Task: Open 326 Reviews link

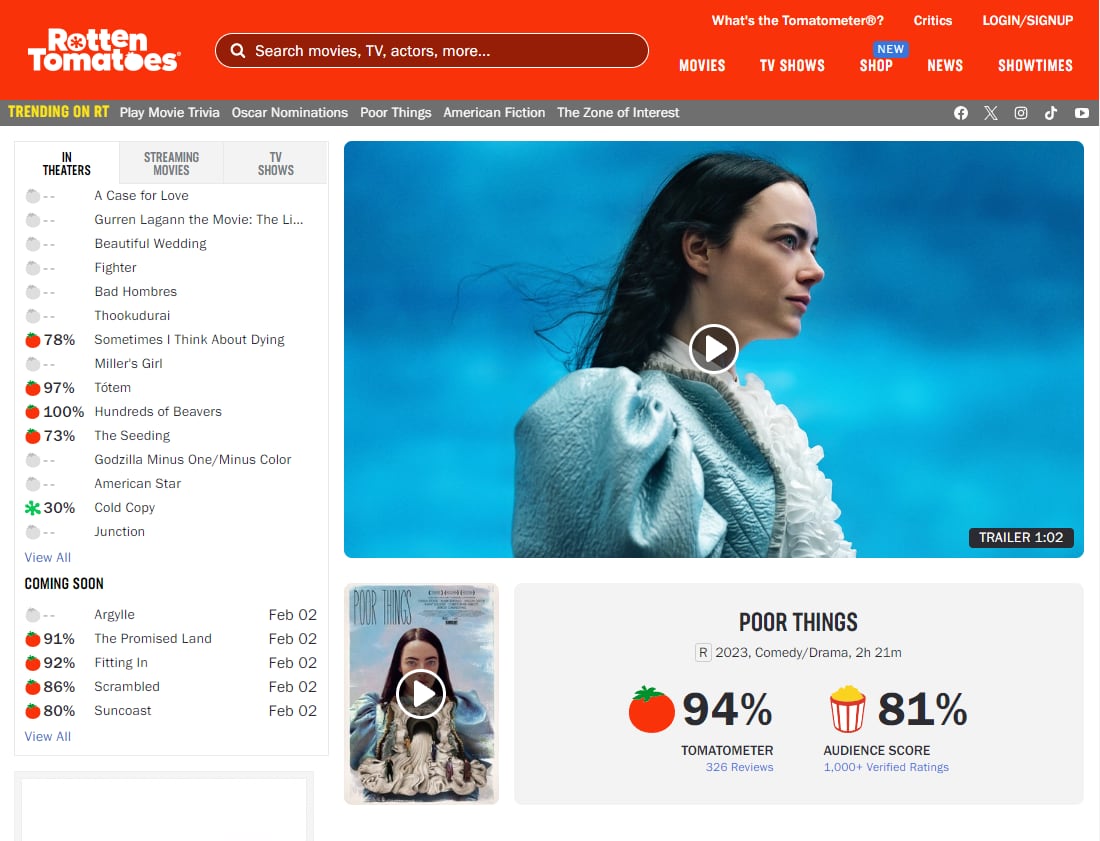Action: pyautogui.click(x=739, y=767)
